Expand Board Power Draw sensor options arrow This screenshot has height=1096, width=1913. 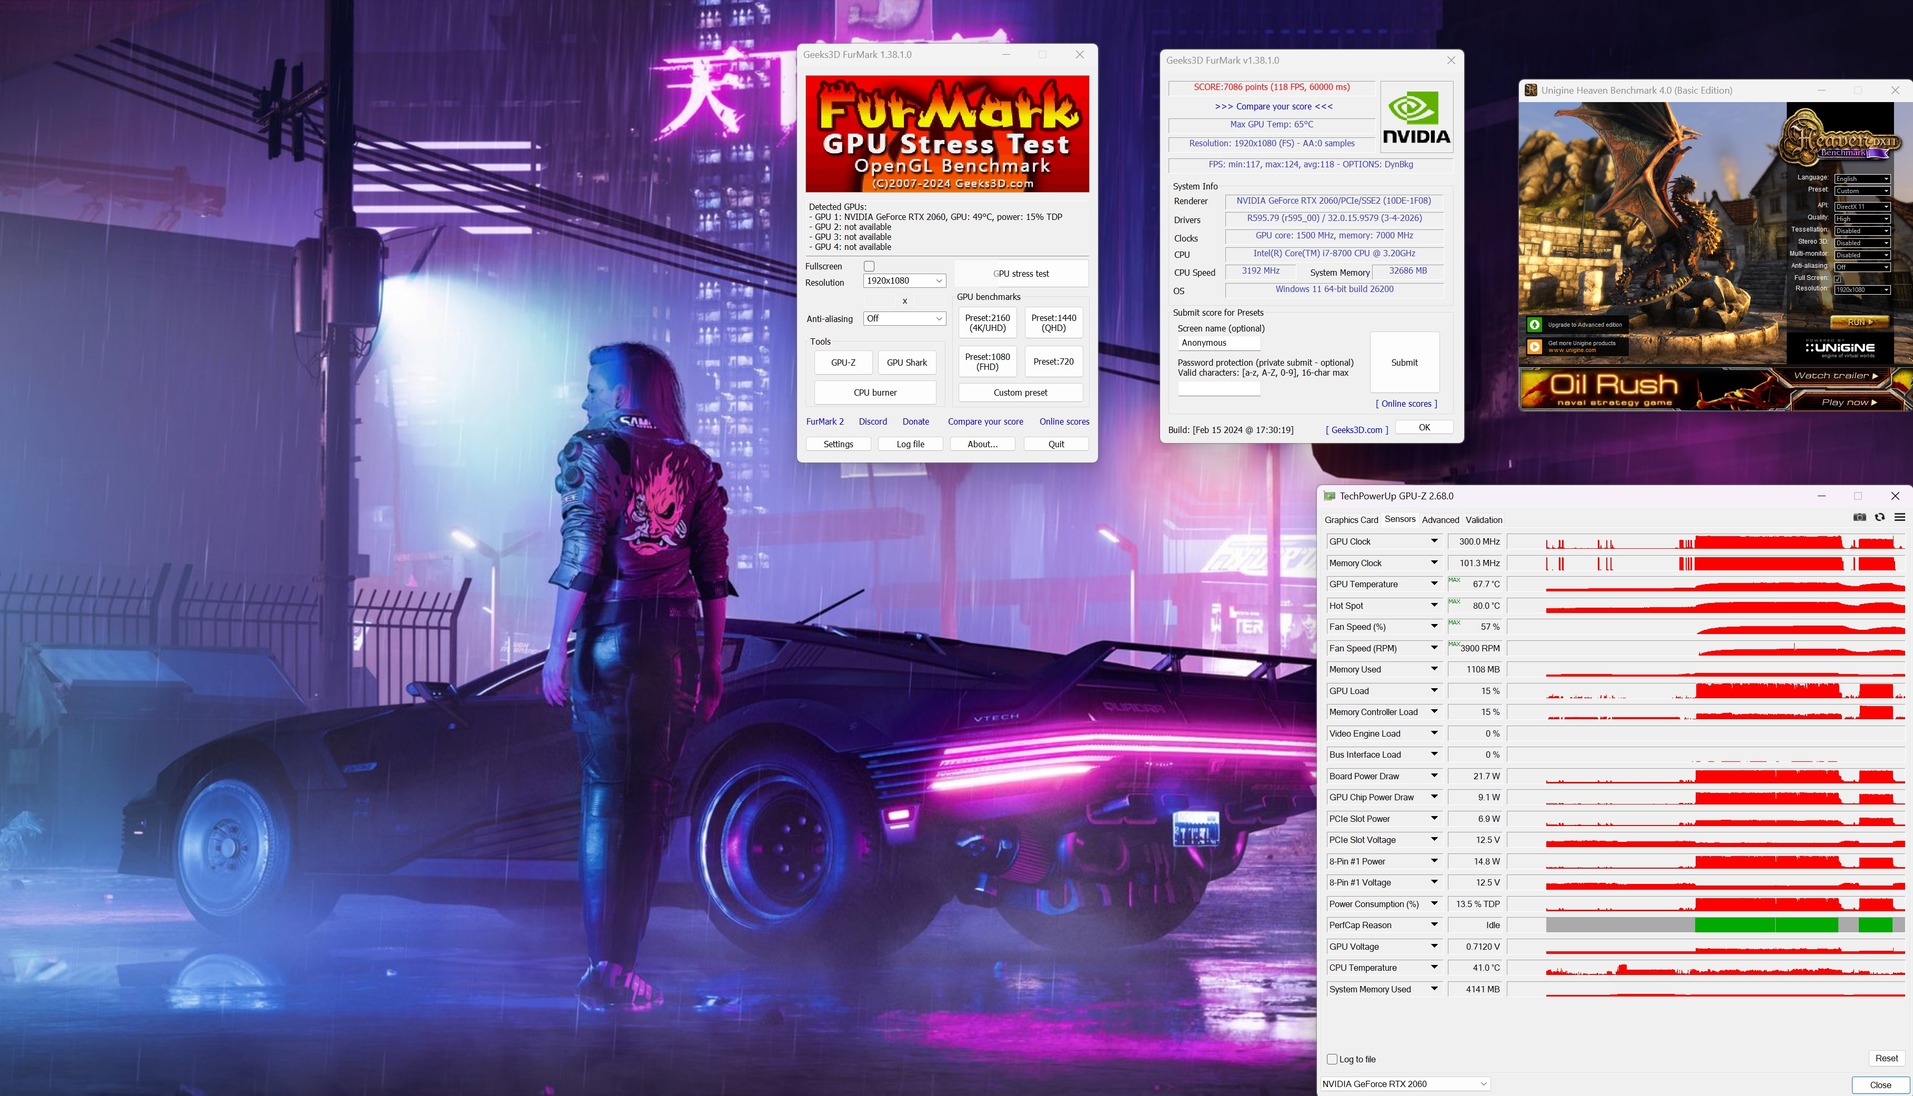pos(1434,776)
